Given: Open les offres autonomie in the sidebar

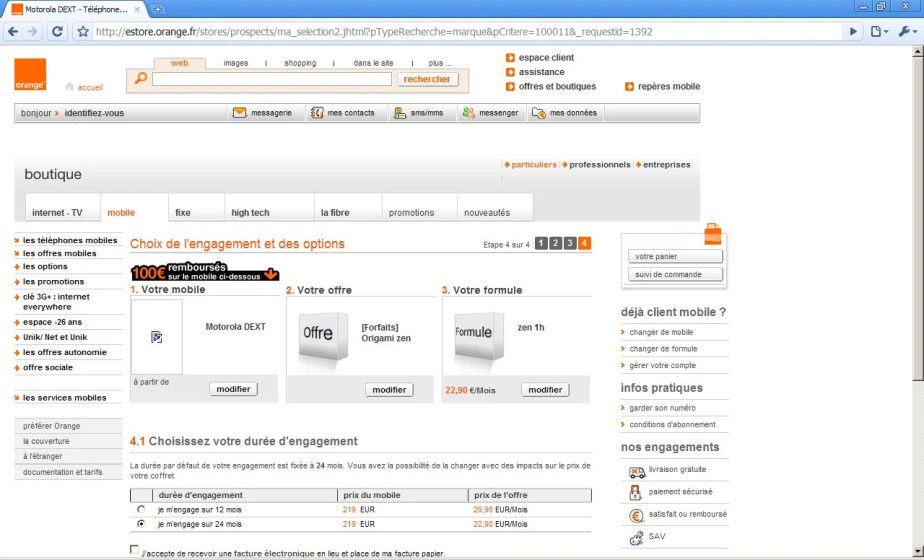Looking at the screenshot, I should [x=65, y=353].
